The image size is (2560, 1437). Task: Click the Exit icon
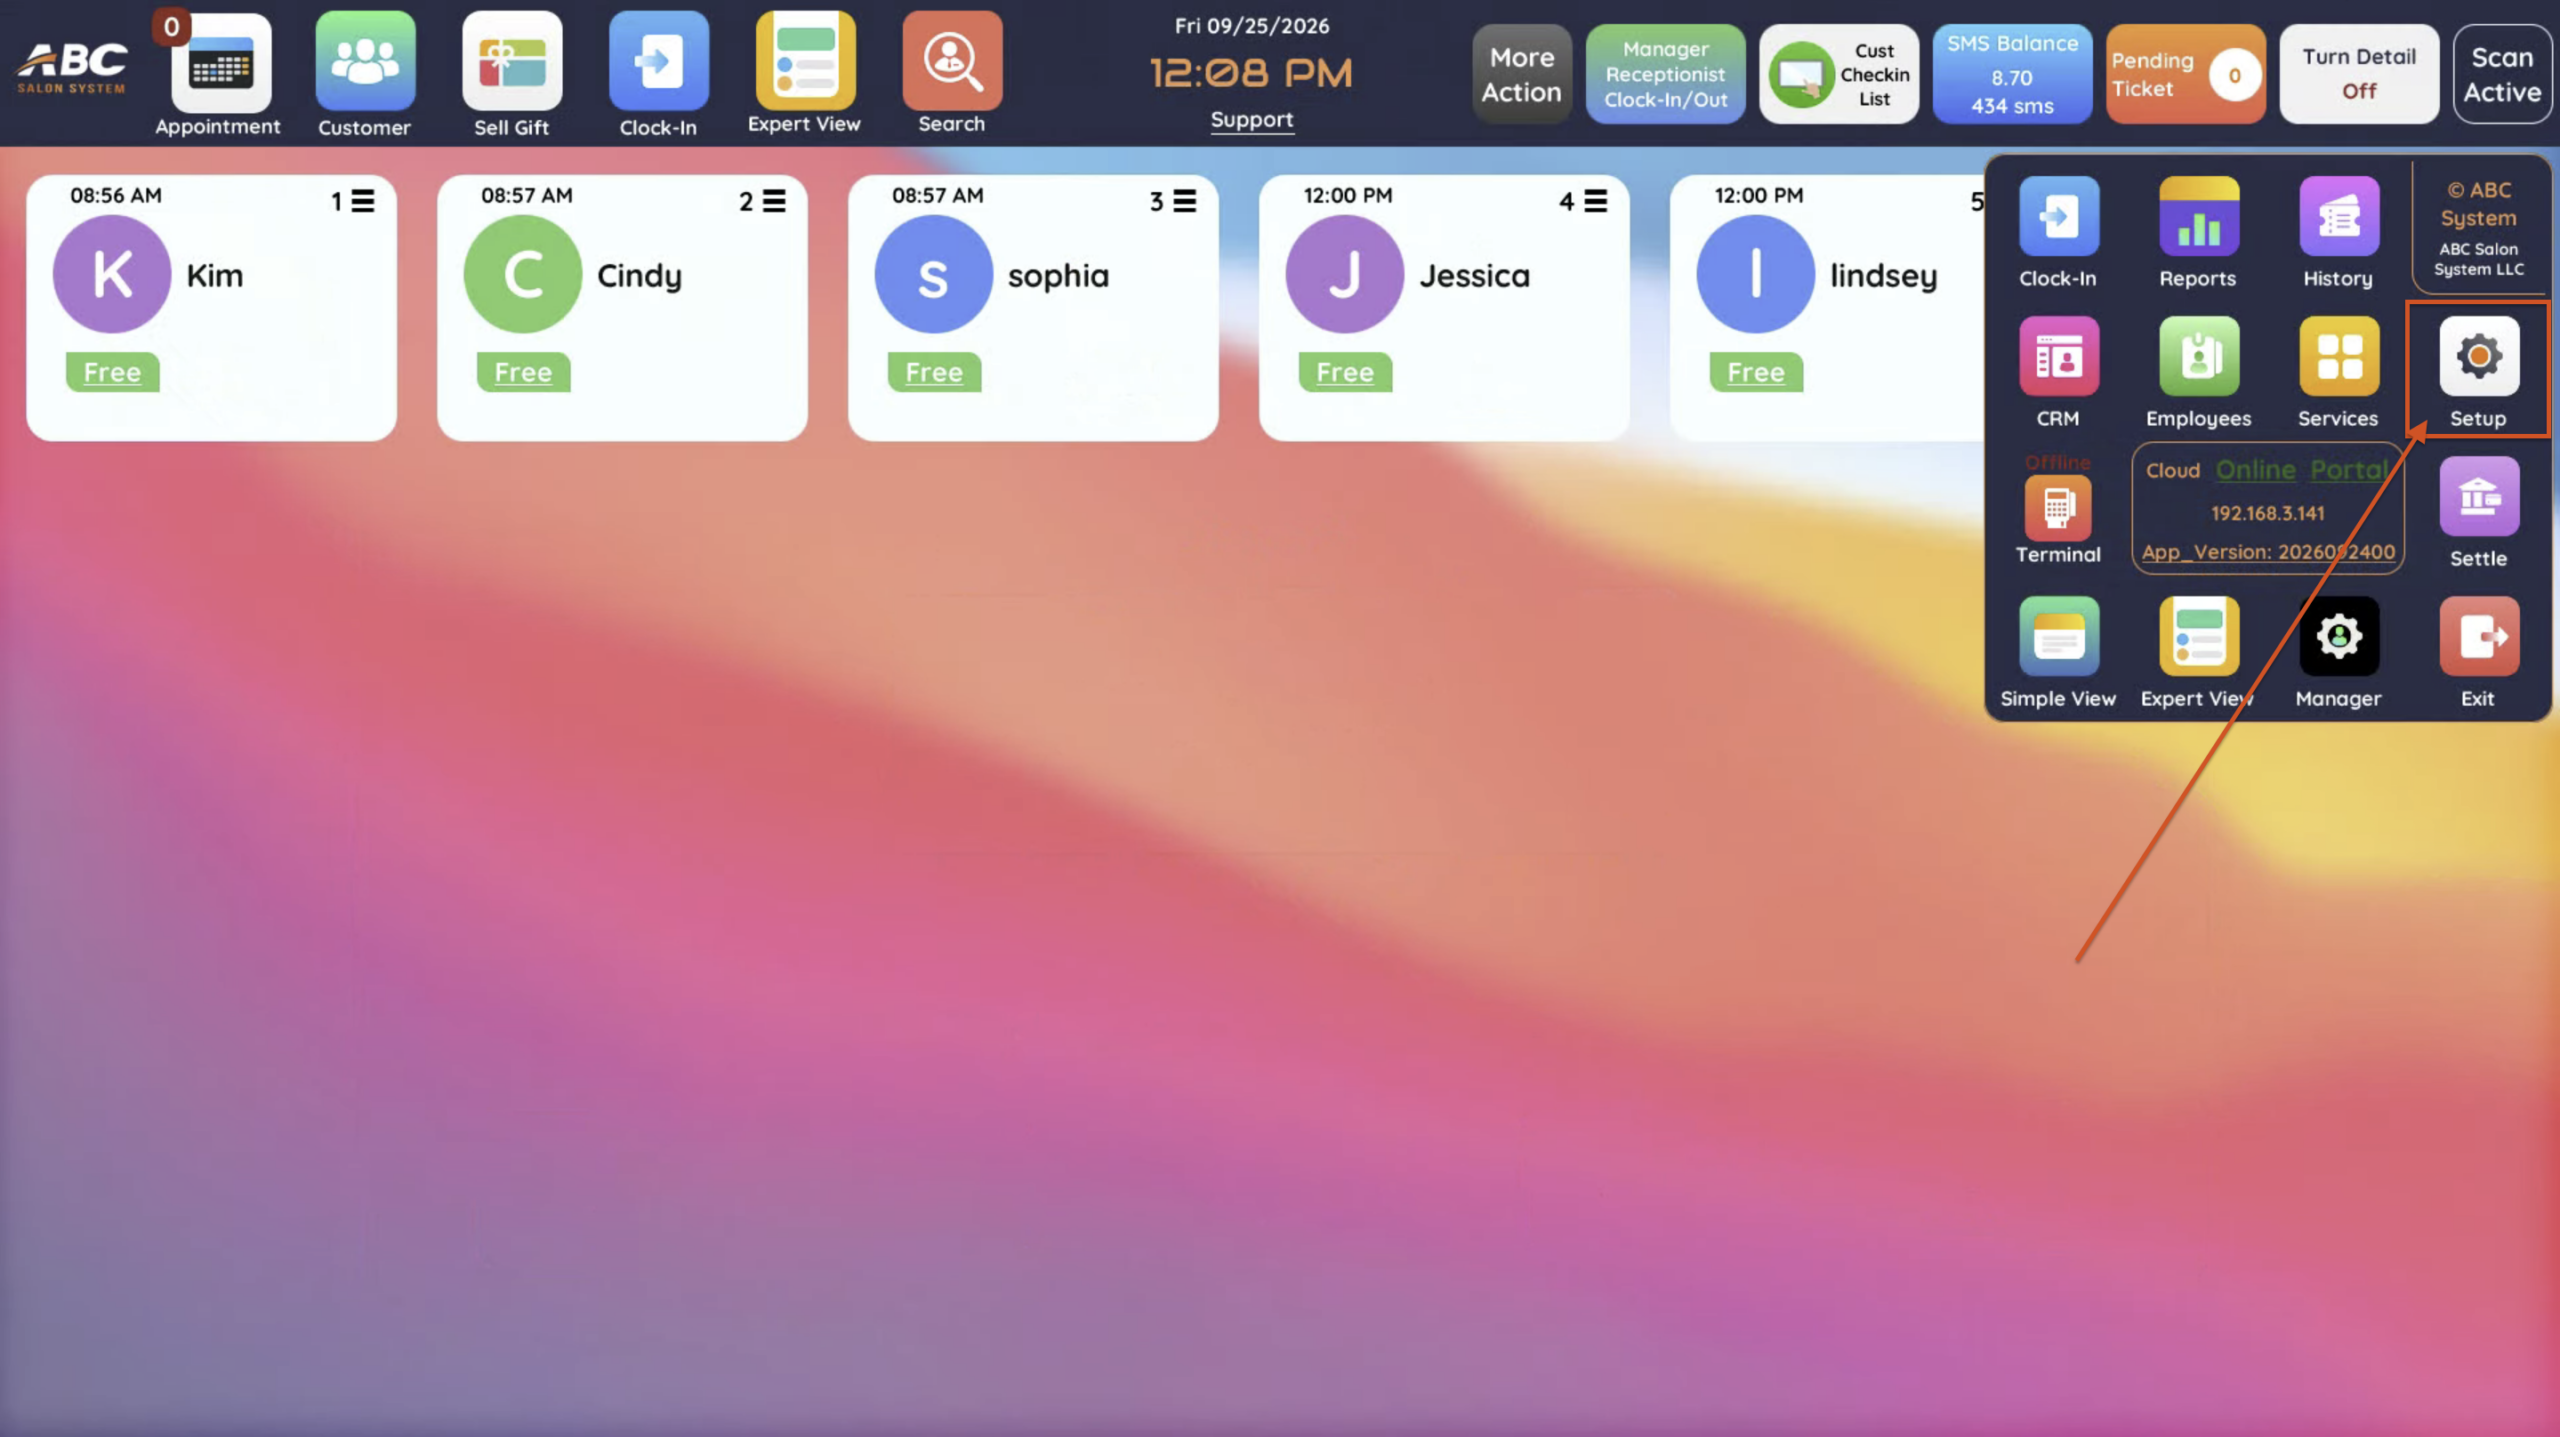pyautogui.click(x=2478, y=636)
